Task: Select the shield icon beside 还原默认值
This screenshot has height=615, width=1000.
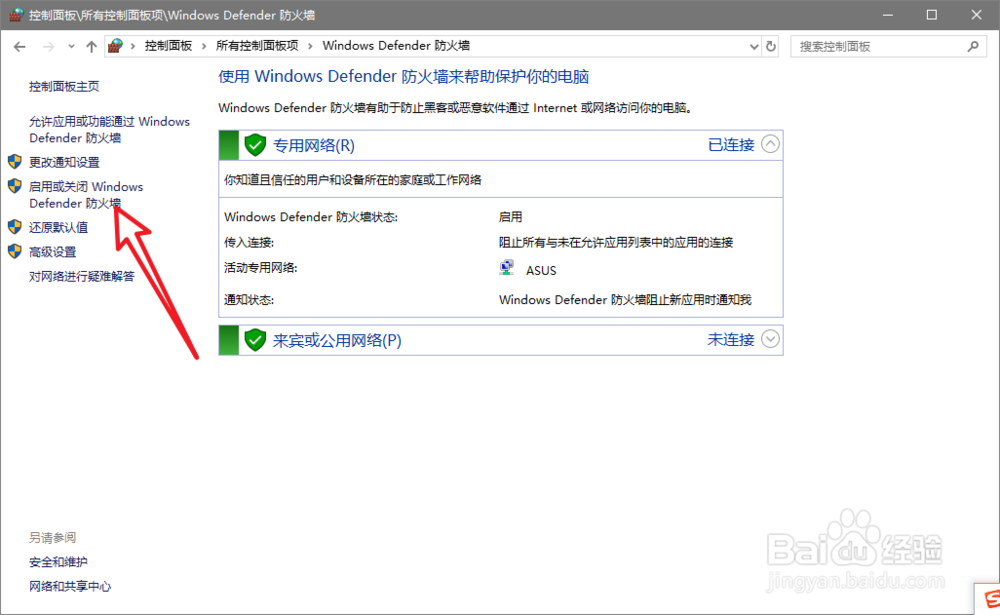Action: [x=14, y=227]
